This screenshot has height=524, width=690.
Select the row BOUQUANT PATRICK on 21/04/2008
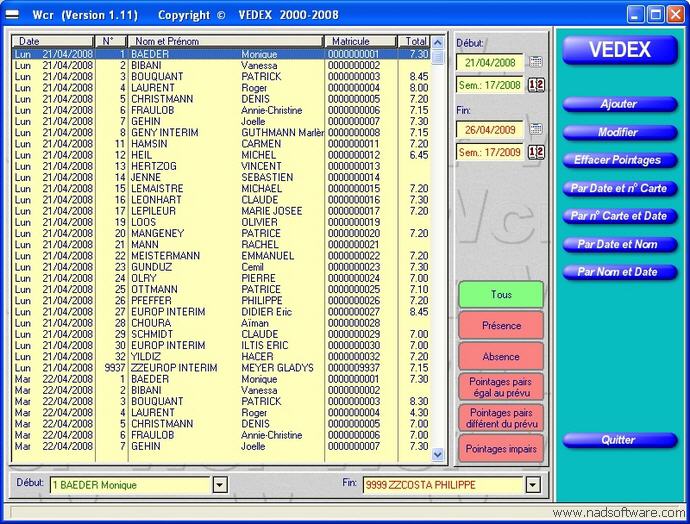(x=221, y=77)
